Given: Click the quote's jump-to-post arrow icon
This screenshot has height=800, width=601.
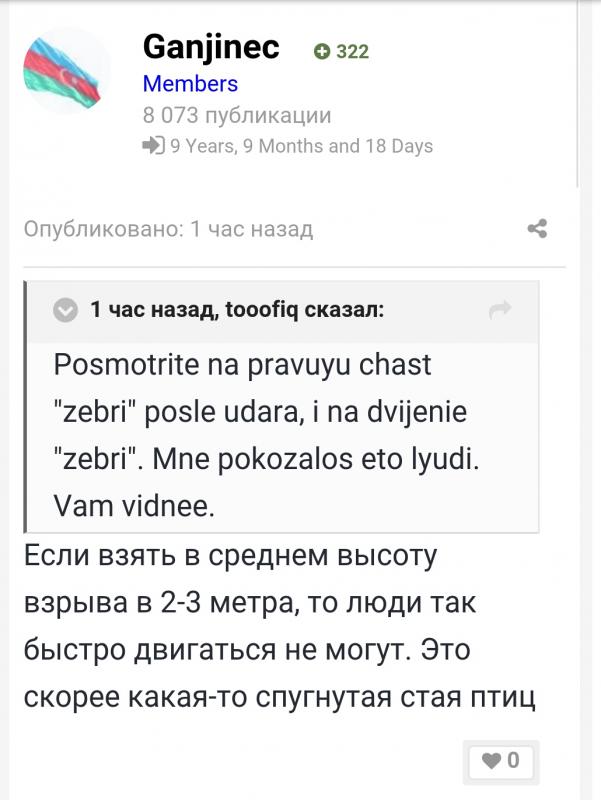Looking at the screenshot, I should 500,311.
